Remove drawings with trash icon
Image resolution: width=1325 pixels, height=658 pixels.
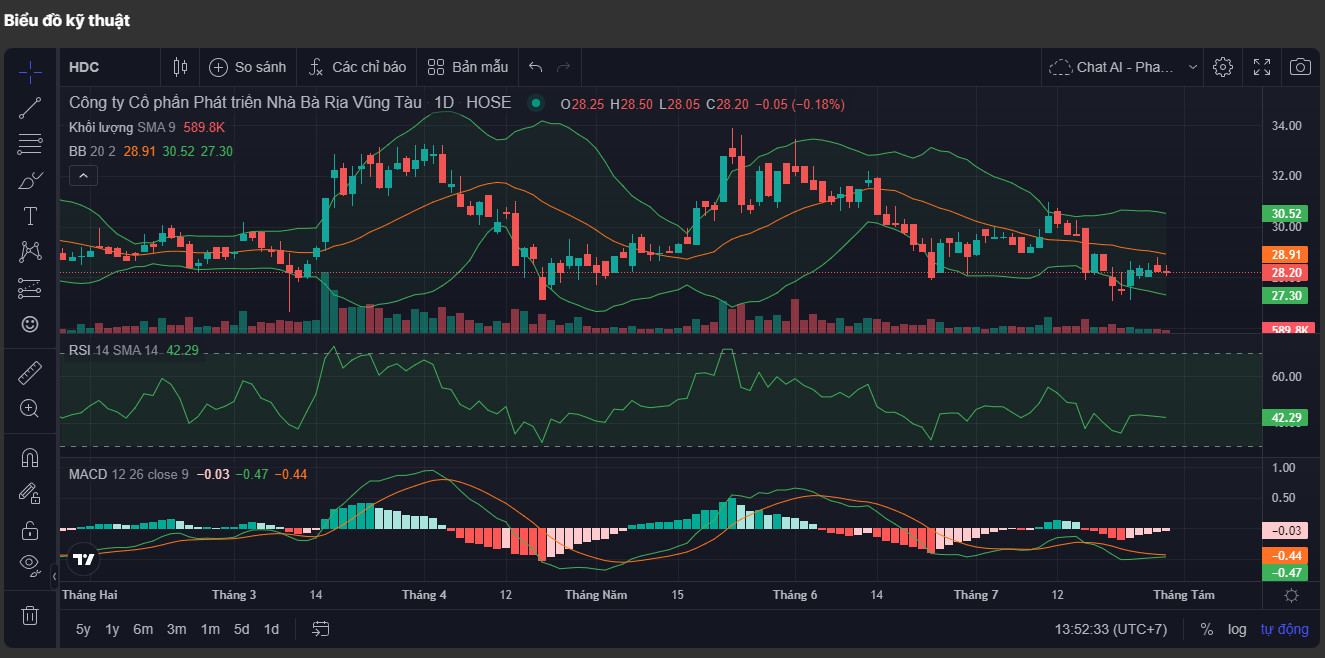(30, 615)
